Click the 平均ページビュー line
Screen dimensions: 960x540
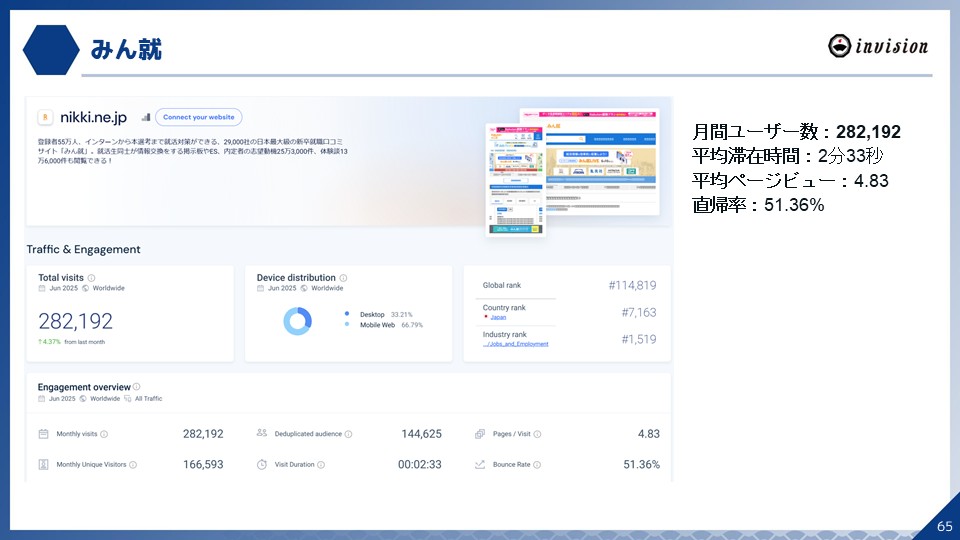[x=790, y=181]
